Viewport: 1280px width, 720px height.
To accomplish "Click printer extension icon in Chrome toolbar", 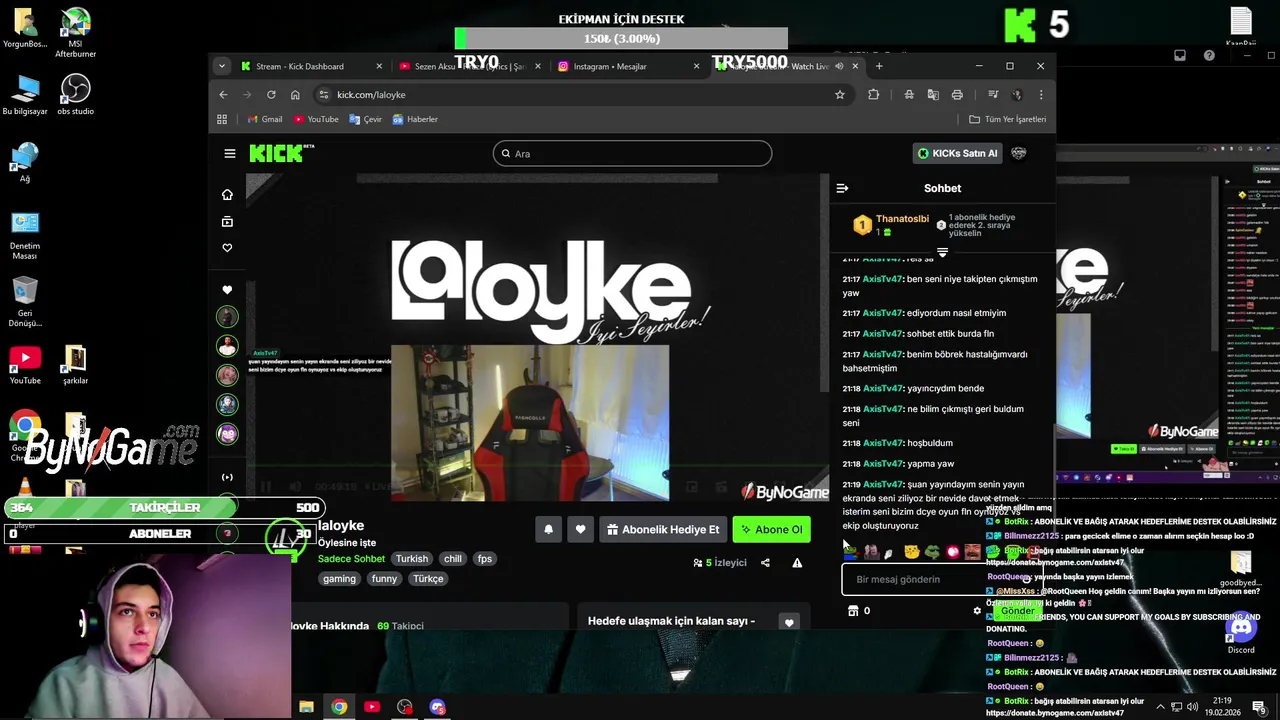I will click(x=957, y=94).
